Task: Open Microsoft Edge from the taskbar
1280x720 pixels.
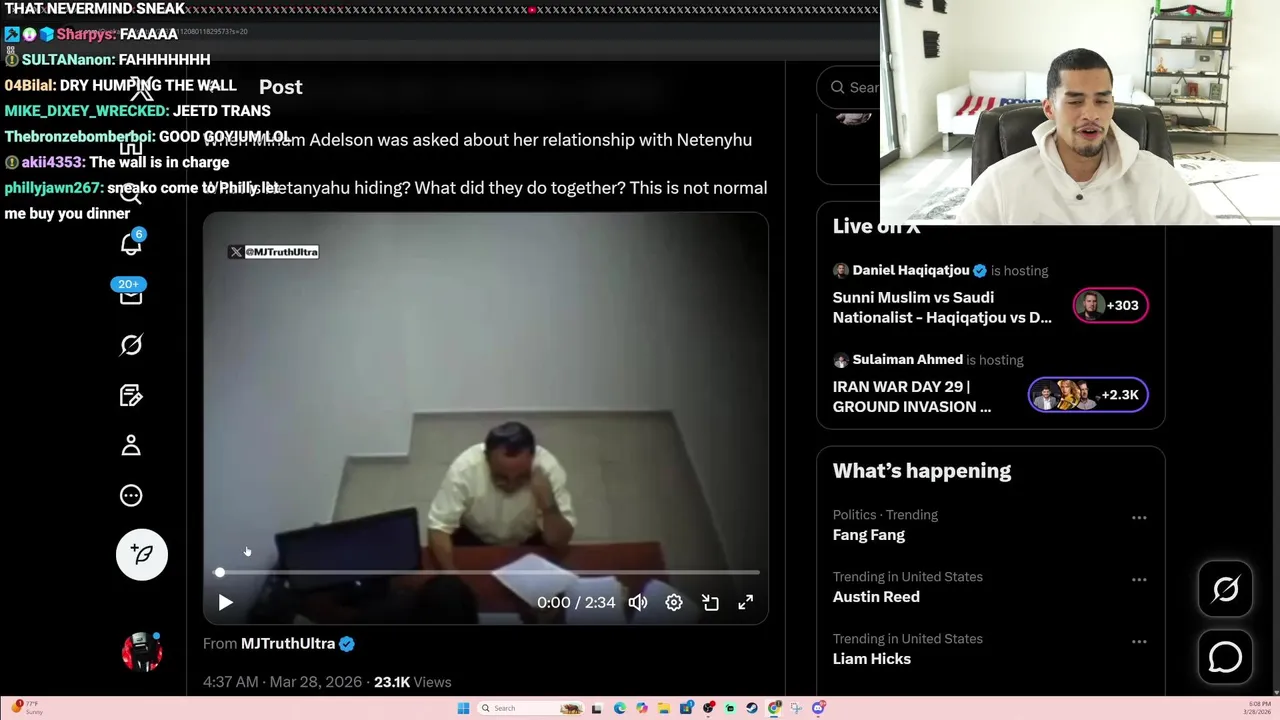Action: pos(620,708)
